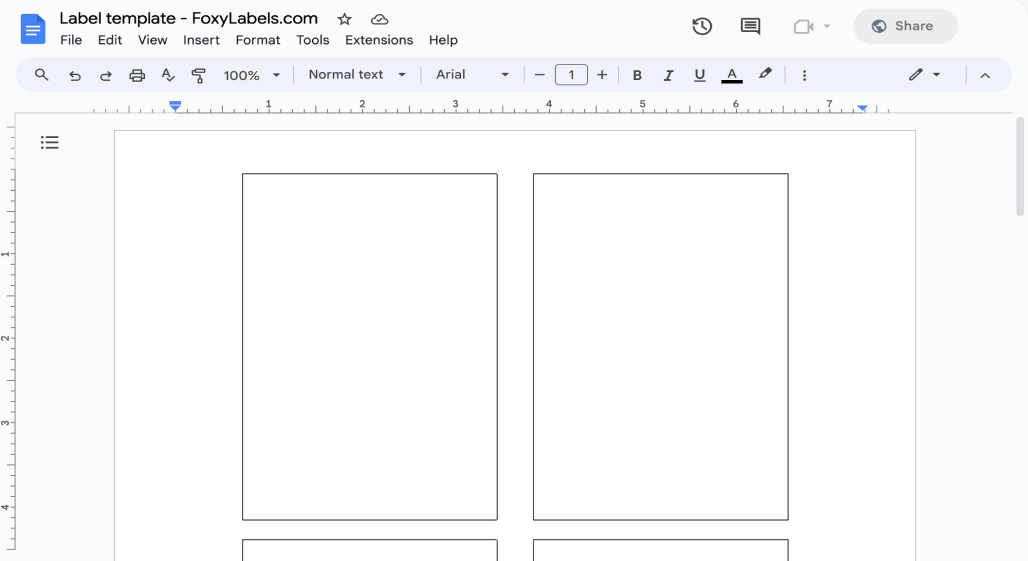
Task: Activate the paint format tool
Action: click(198, 75)
